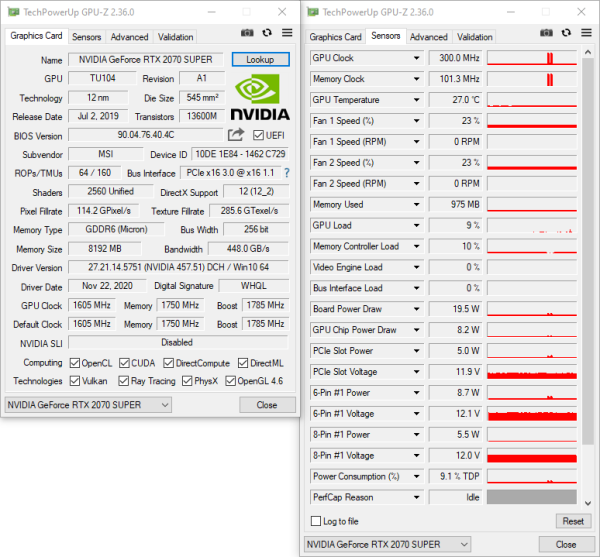Open Video Engine Load dropdown arrow
This screenshot has height=557, width=600.
(416, 267)
